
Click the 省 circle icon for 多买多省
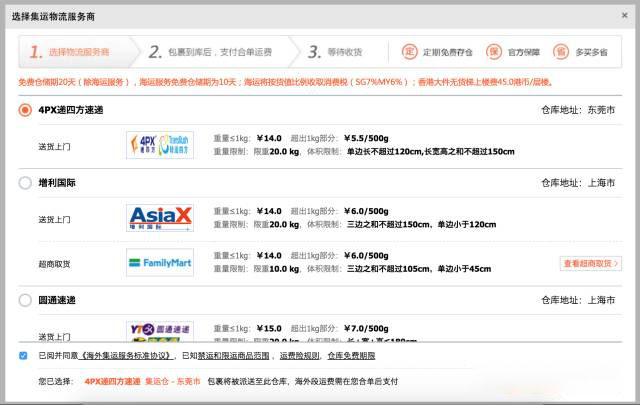click(561, 52)
